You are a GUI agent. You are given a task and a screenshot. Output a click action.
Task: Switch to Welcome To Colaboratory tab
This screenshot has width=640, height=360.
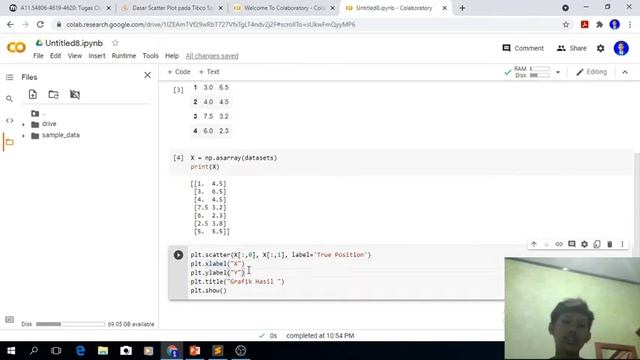(x=284, y=8)
